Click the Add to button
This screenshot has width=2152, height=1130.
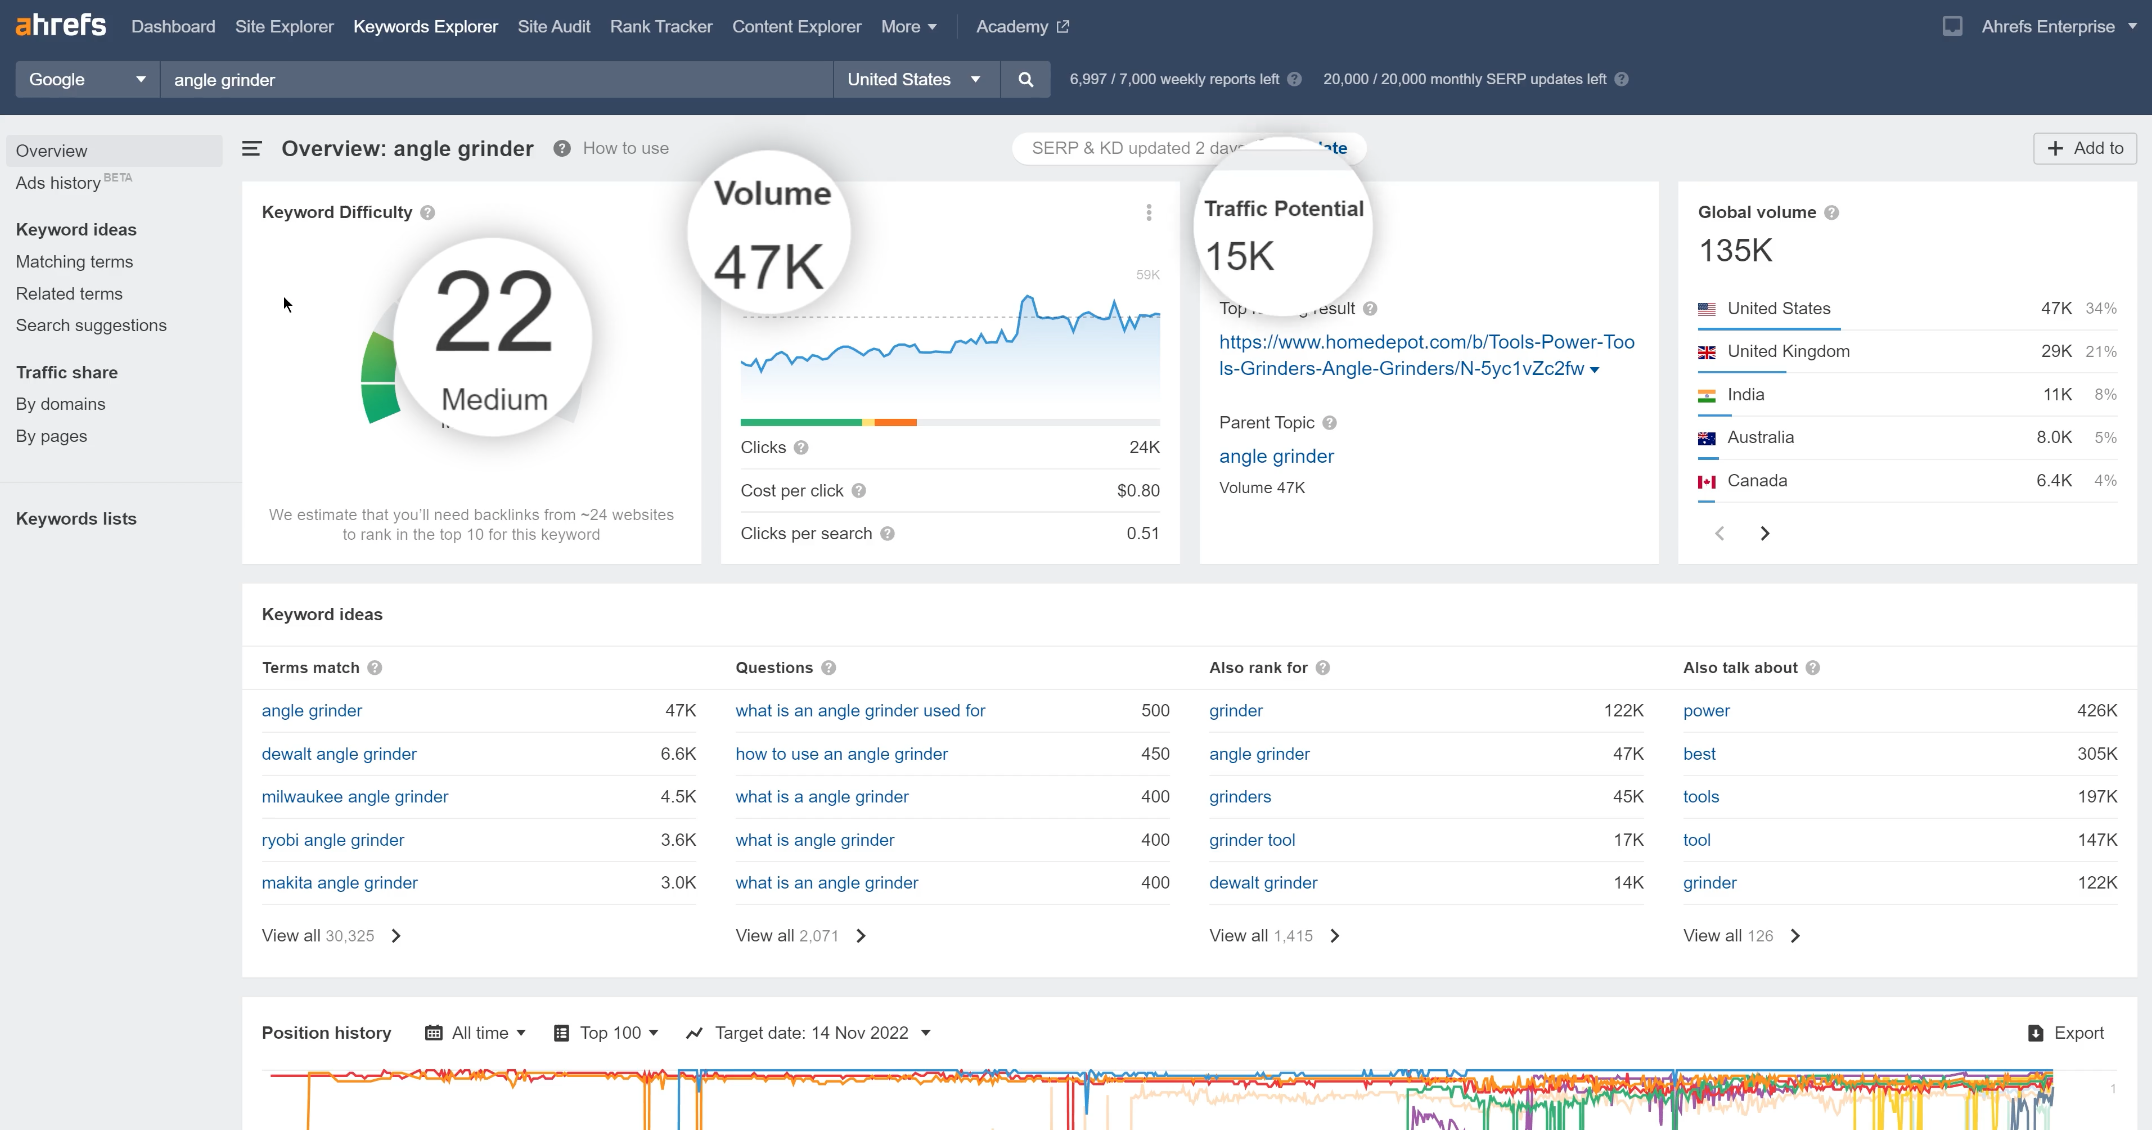tap(2084, 148)
